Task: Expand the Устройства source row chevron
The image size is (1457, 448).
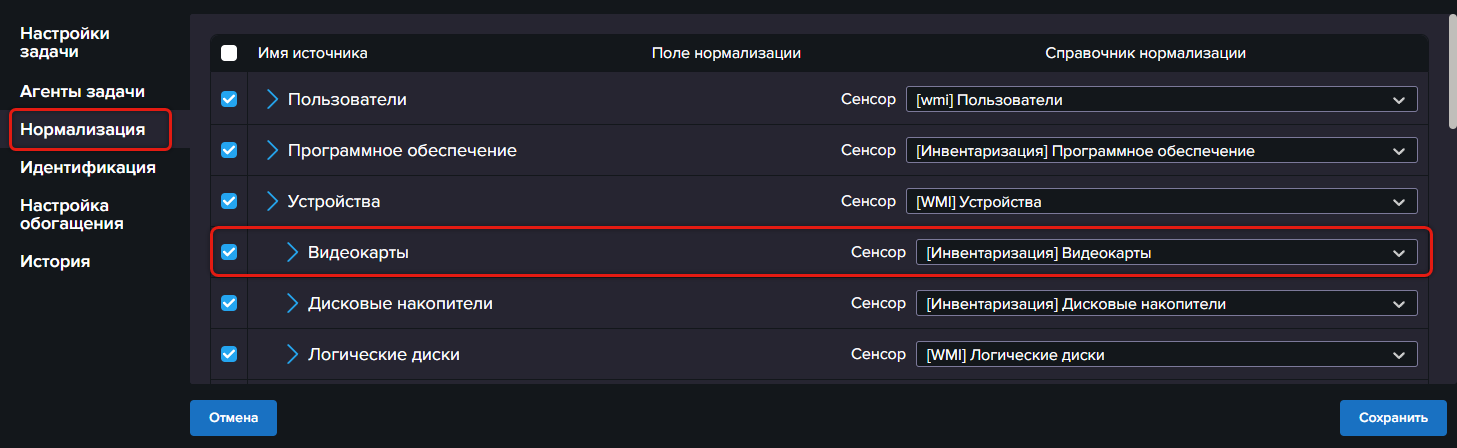Action: [x=272, y=201]
